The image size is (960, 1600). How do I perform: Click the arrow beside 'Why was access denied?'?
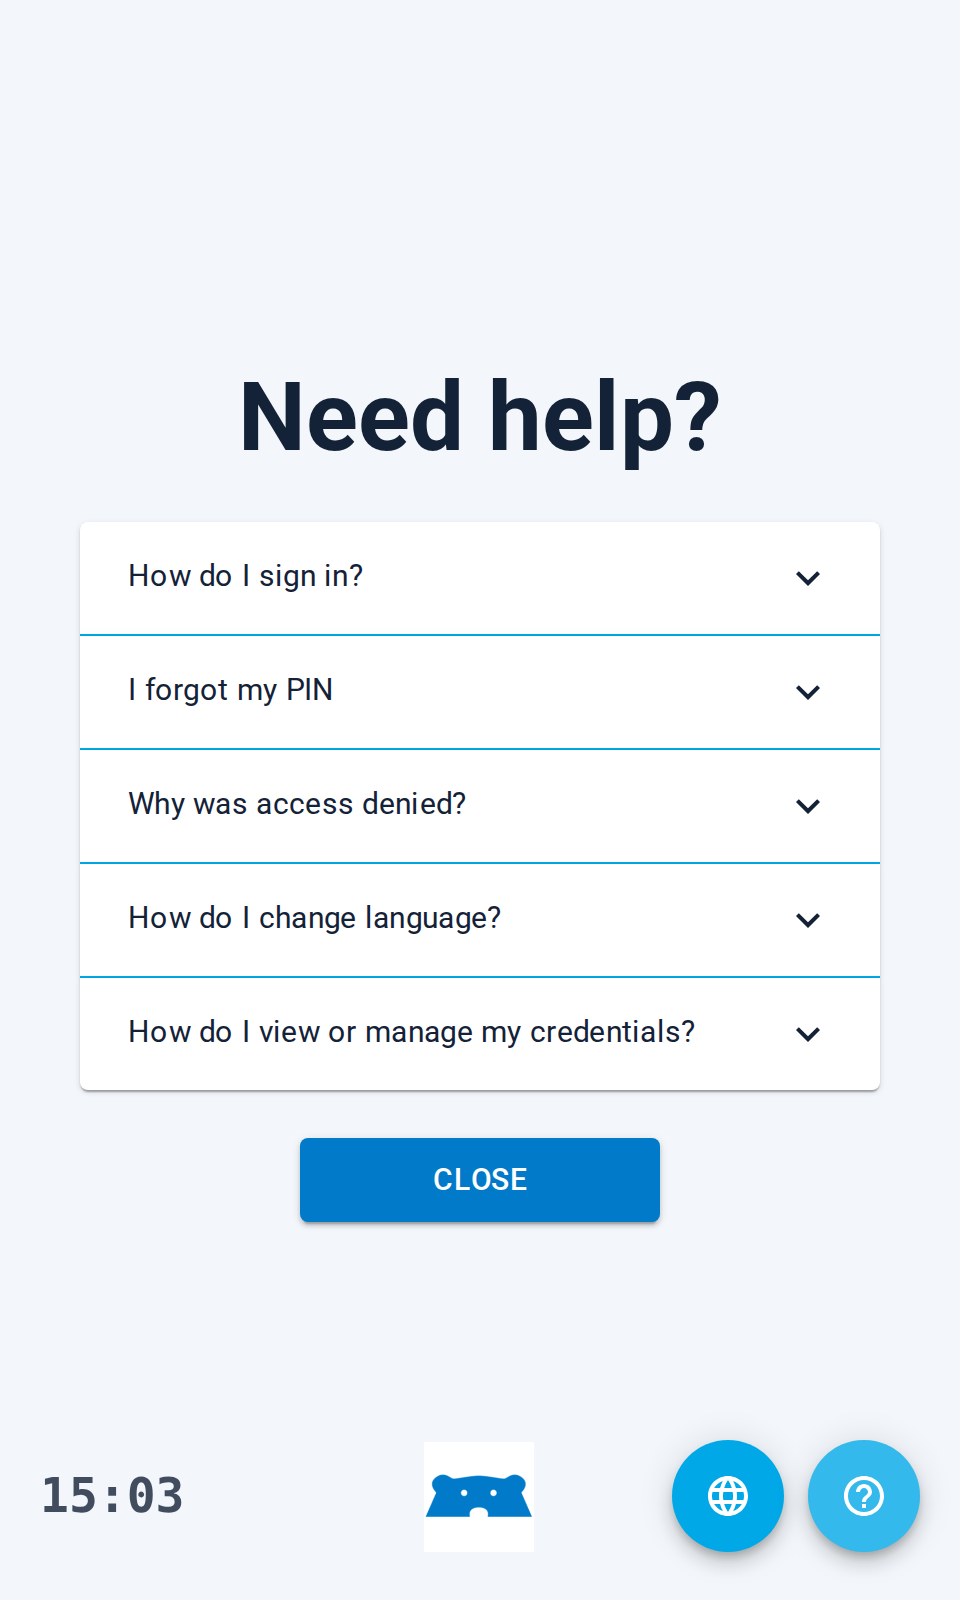pyautogui.click(x=808, y=806)
